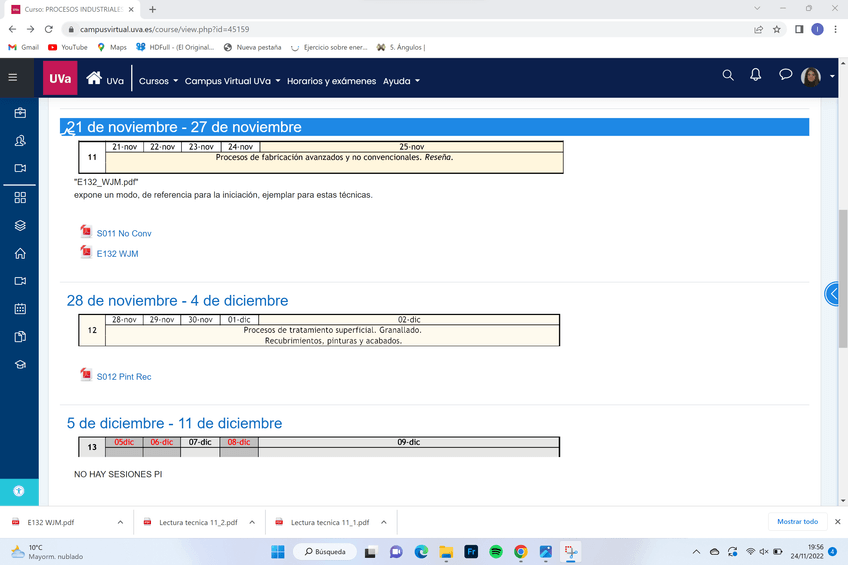Screen dimensions: 848x565
Task: Click the accessibility icon at bottom left
Action: pos(19,491)
